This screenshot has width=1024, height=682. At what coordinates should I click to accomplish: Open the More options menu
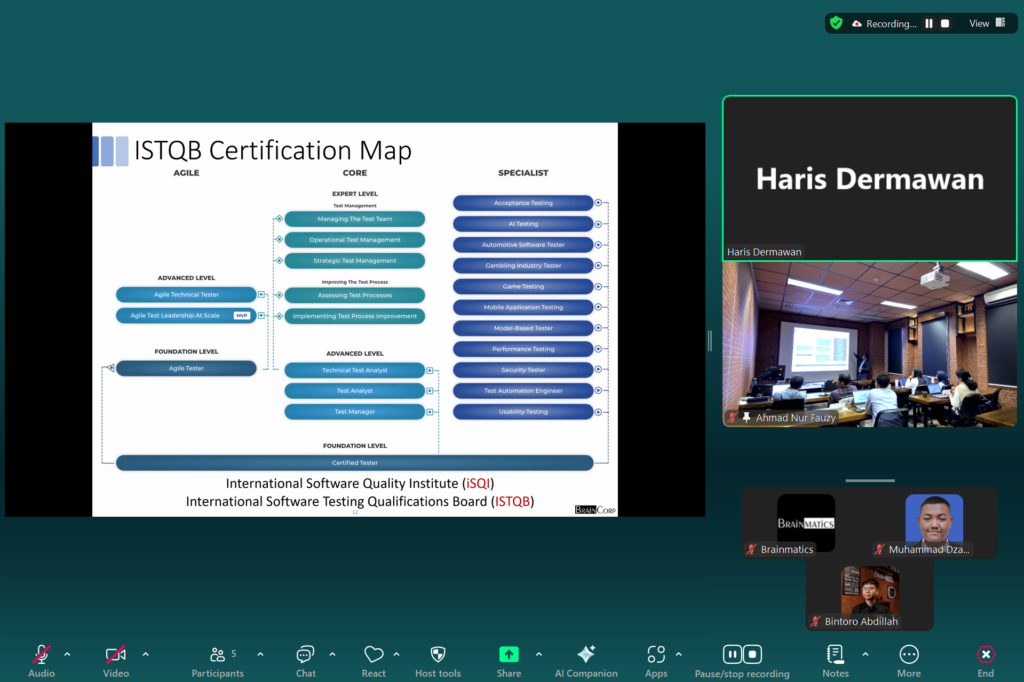point(909,655)
